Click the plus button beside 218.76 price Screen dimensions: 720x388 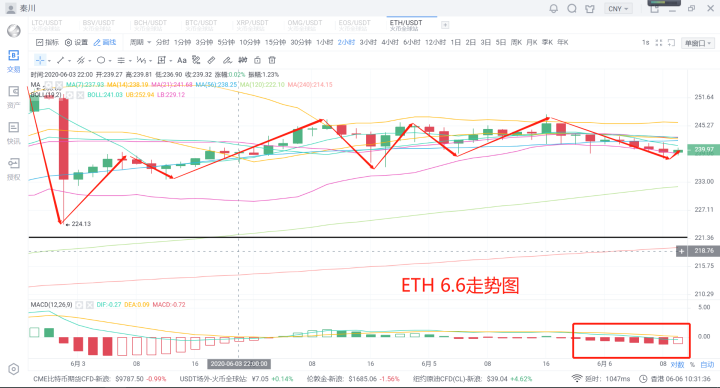[x=681, y=251]
